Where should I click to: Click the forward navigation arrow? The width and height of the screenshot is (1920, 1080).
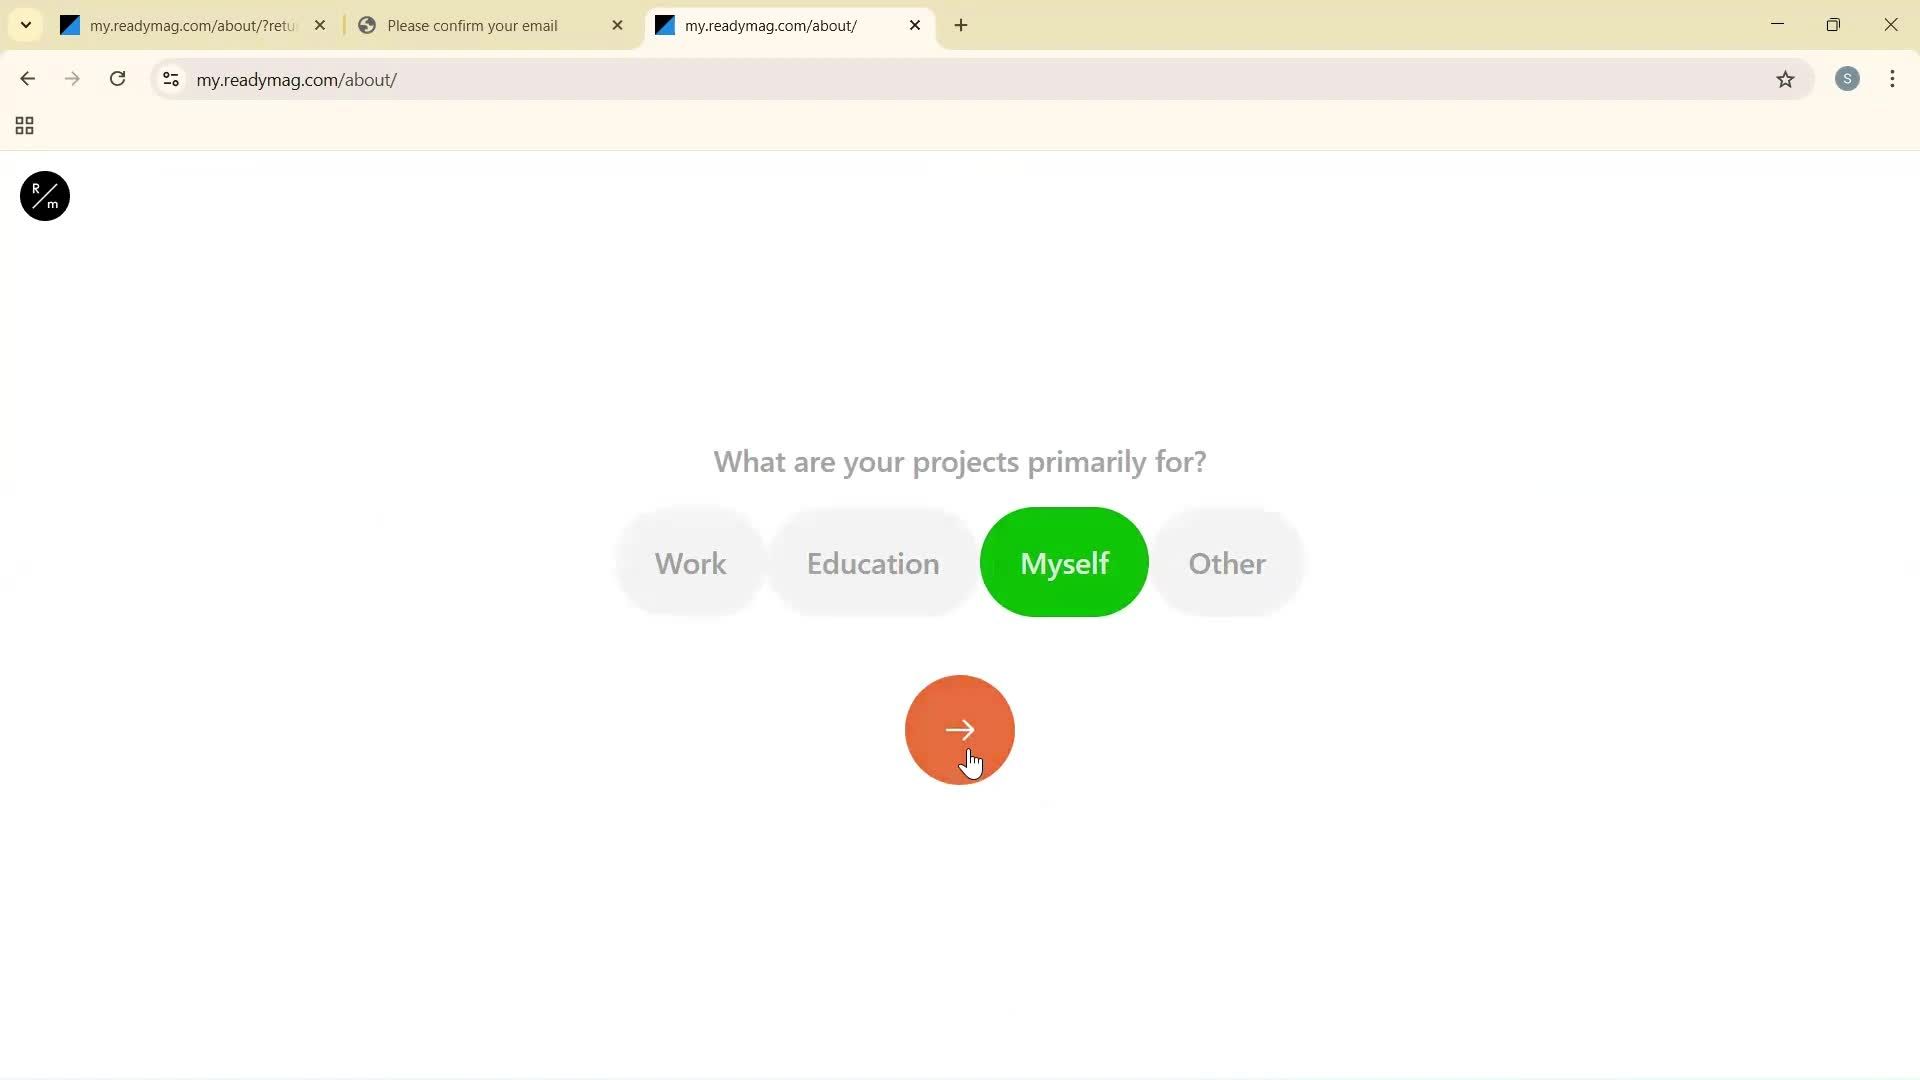pos(72,79)
